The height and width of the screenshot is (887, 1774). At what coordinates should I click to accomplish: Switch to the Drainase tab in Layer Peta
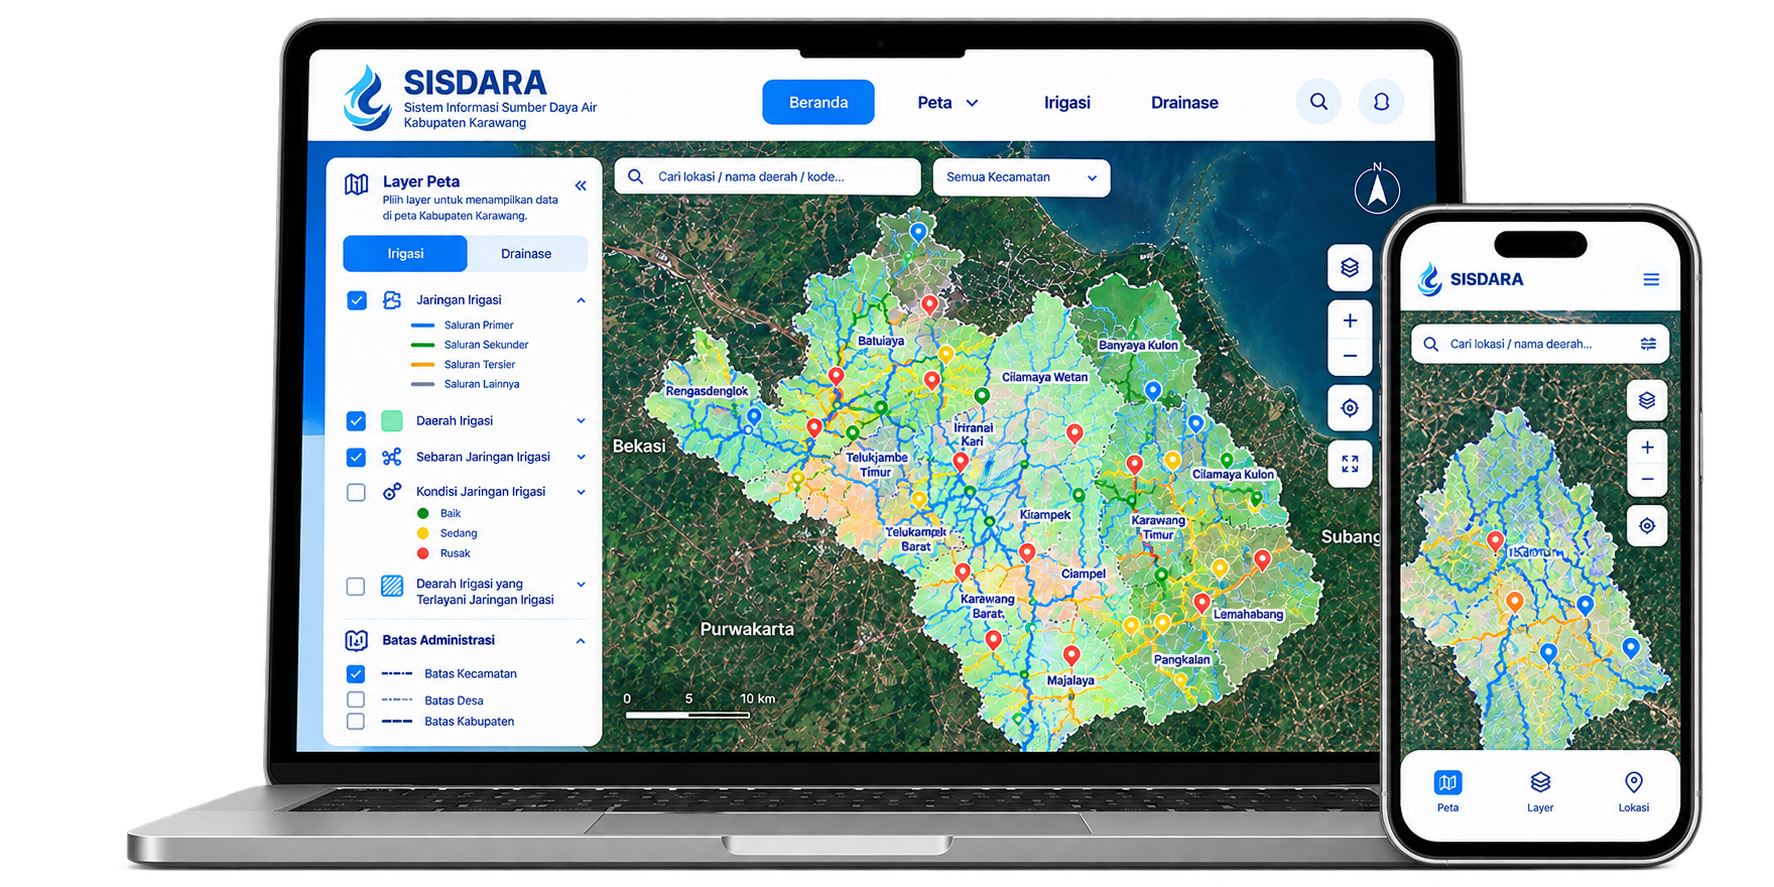526,254
